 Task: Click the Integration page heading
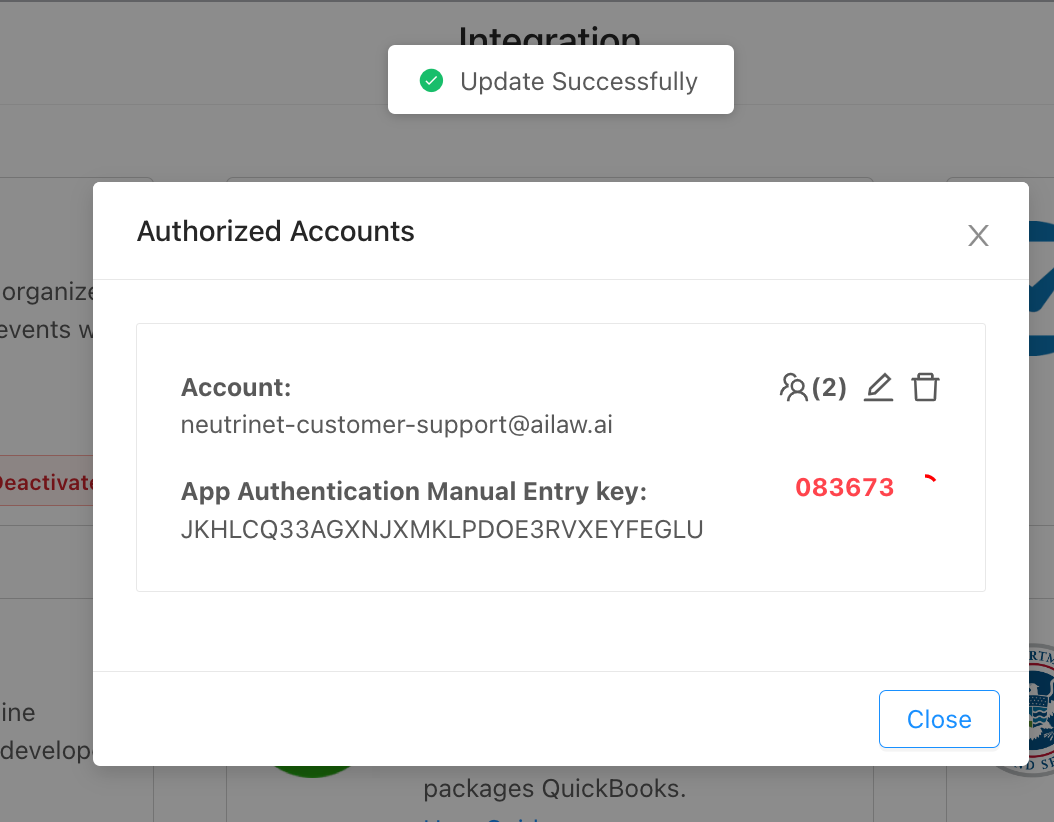pos(550,36)
